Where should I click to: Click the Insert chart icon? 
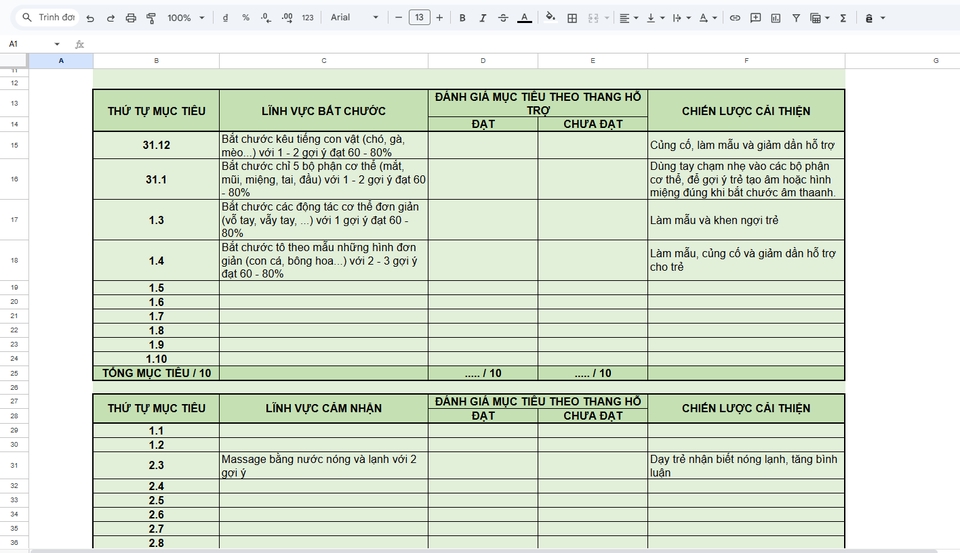775,18
